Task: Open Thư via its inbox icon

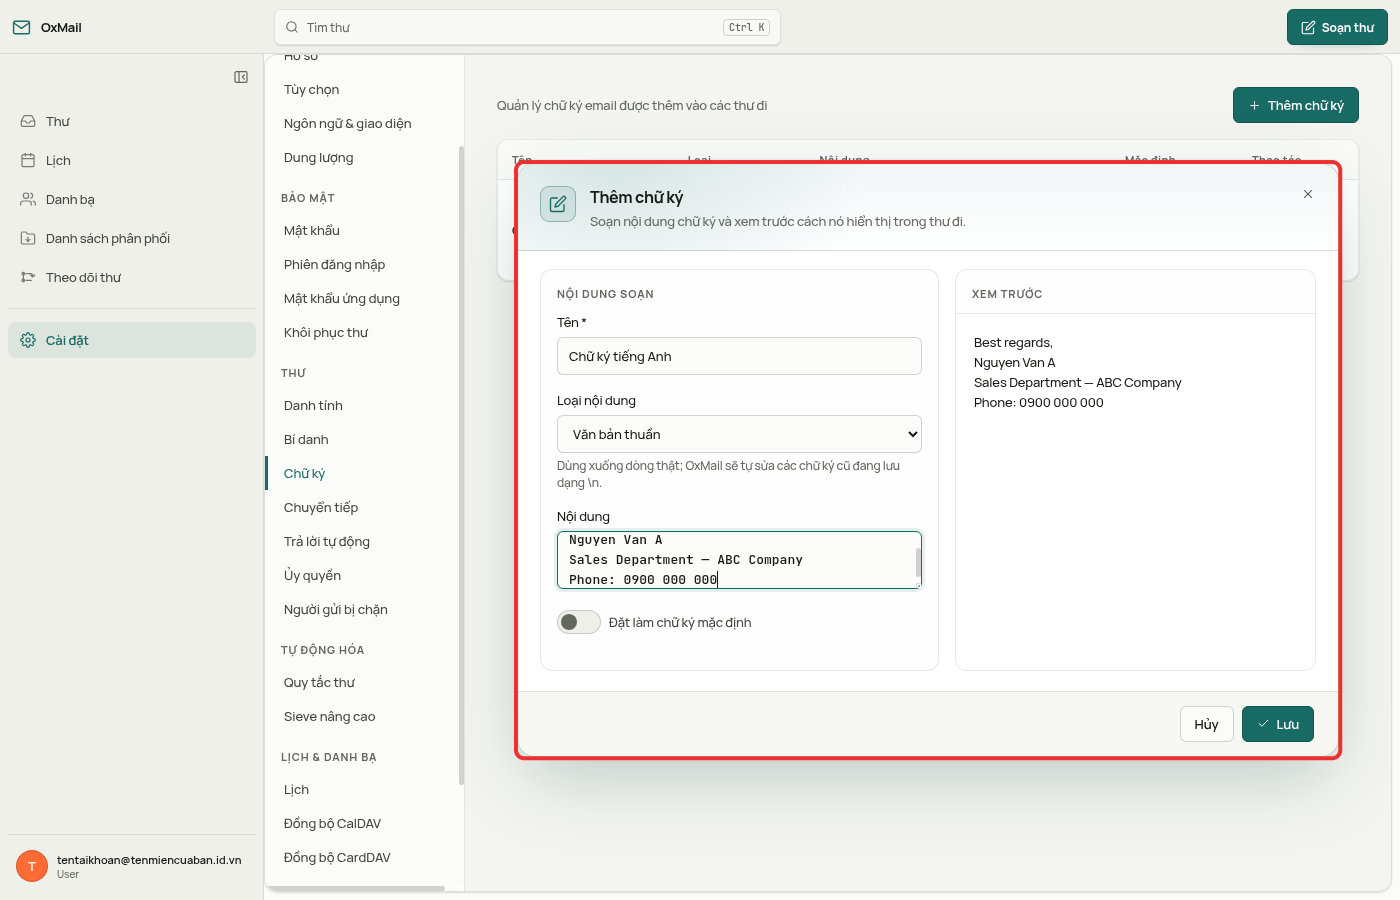Action: tap(28, 121)
